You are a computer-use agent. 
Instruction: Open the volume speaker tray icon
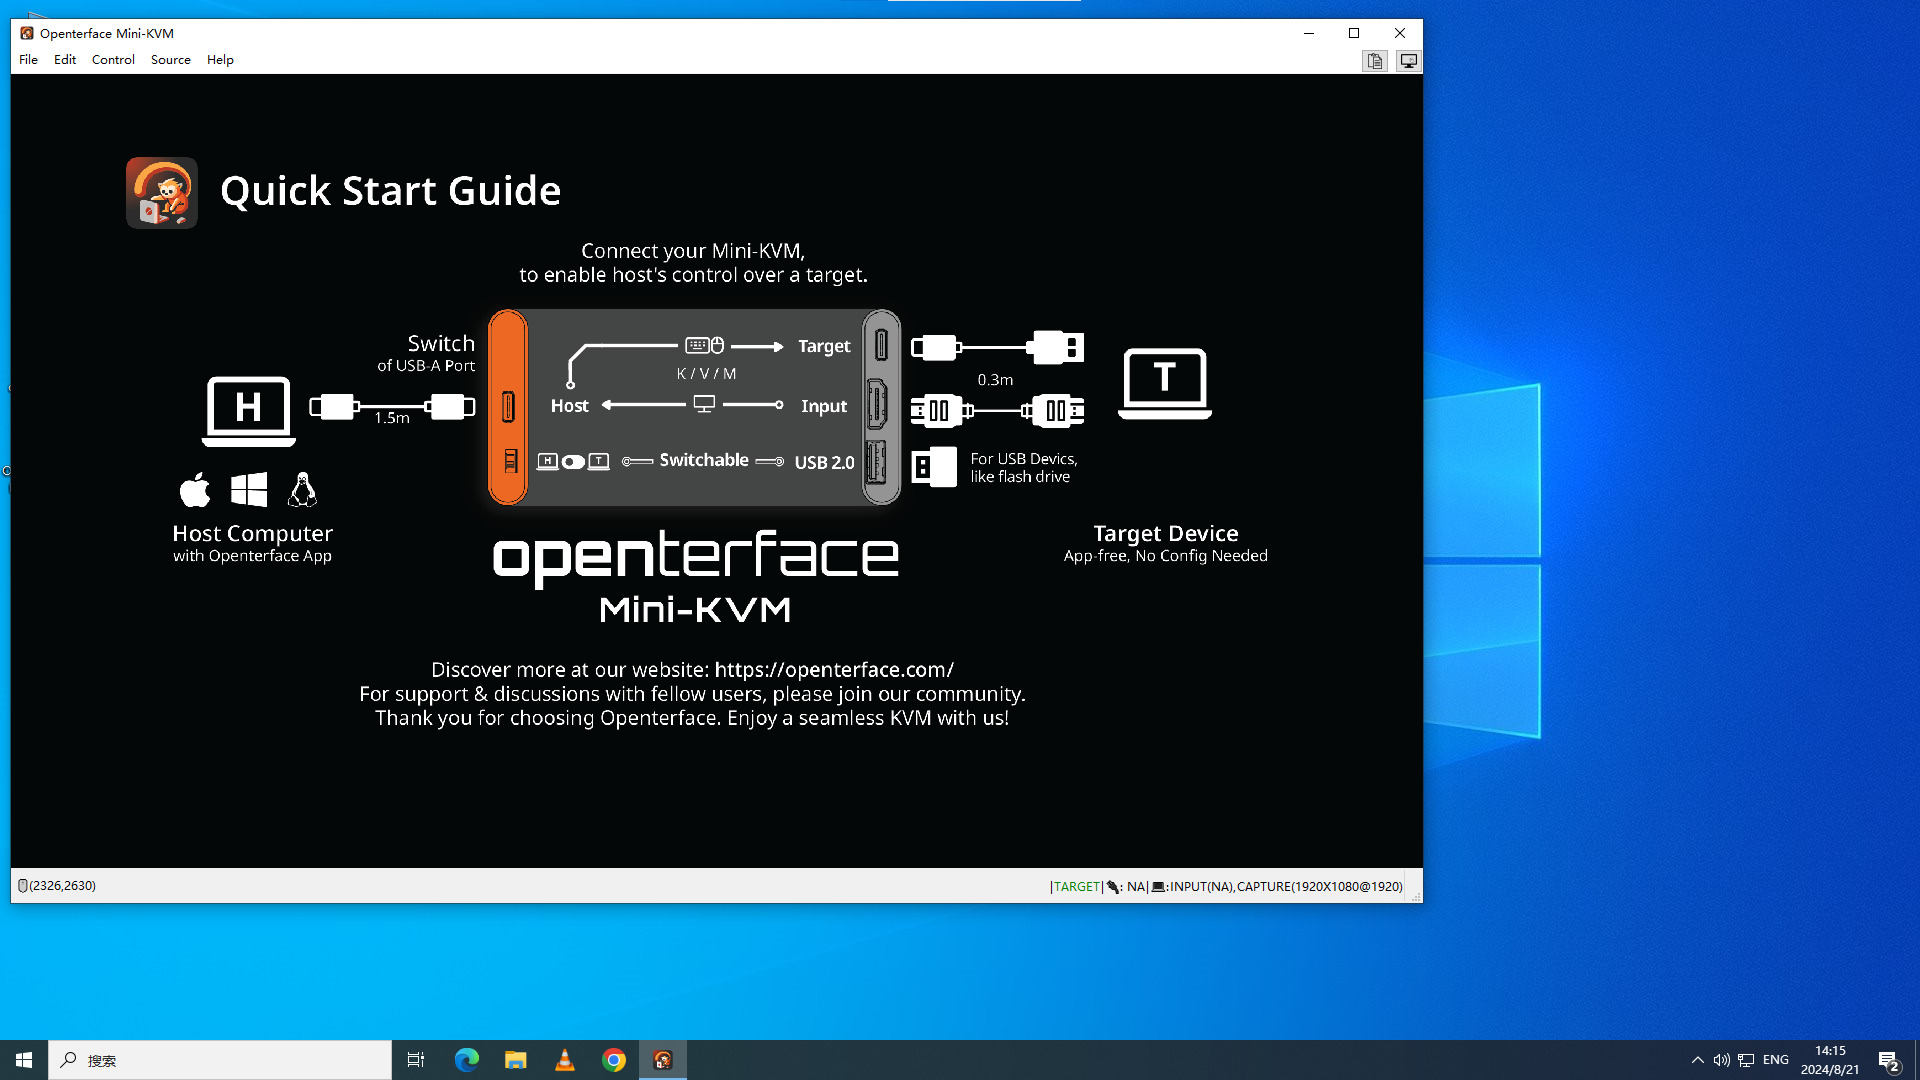(x=1721, y=1060)
